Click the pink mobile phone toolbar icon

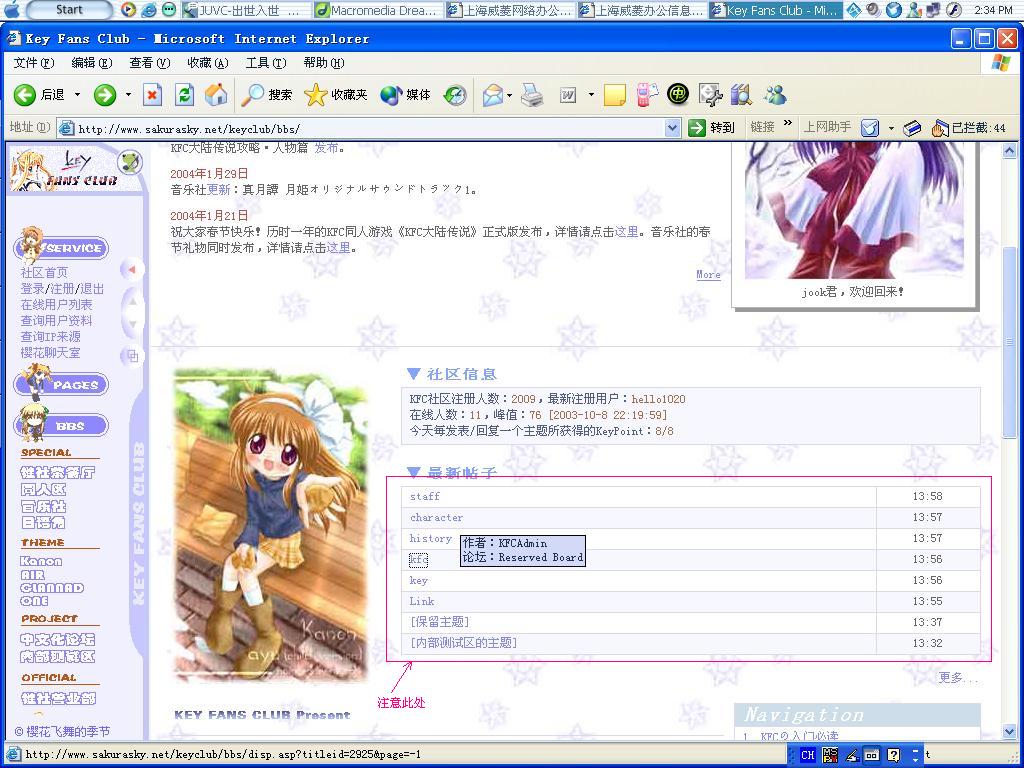tap(647, 95)
